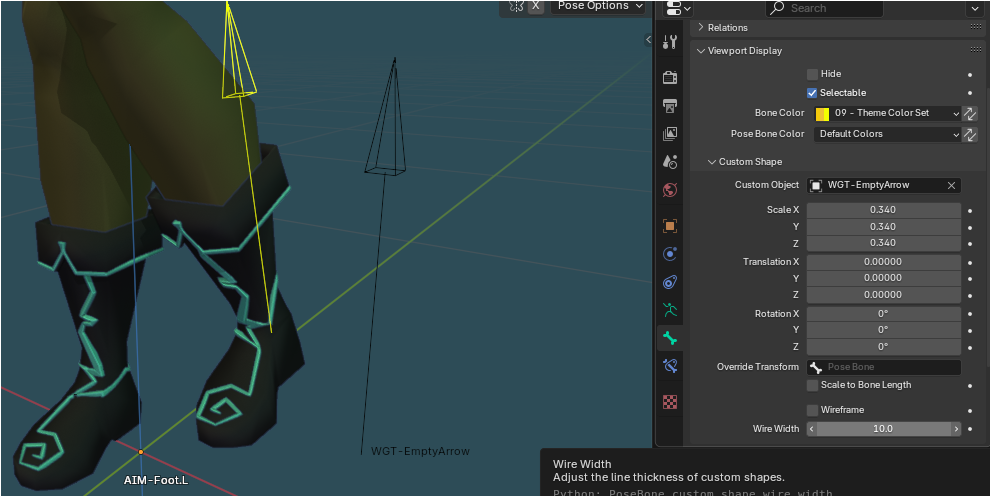Click the object icon in Custom Object field
This screenshot has width=991, height=497.
[816, 185]
